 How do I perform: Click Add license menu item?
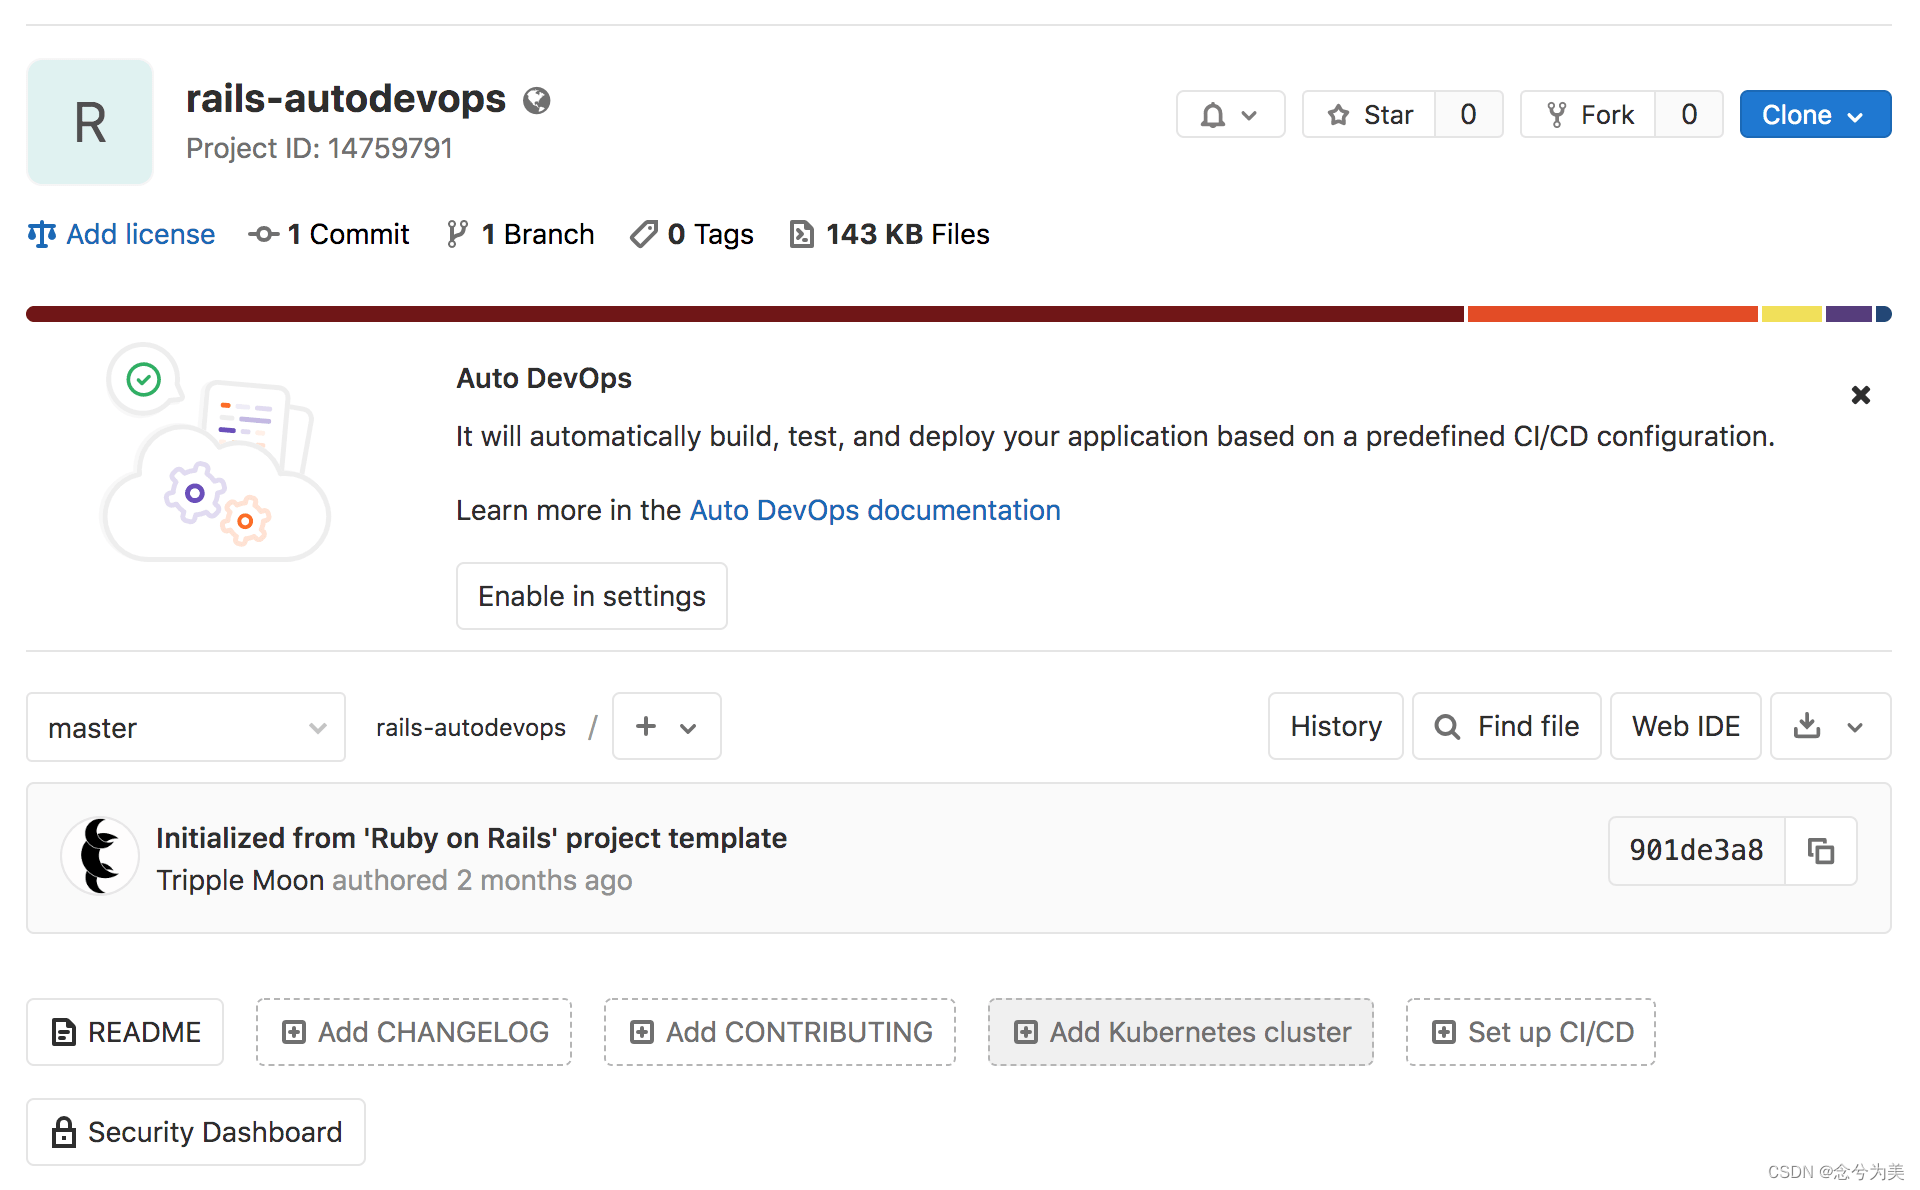coord(122,233)
